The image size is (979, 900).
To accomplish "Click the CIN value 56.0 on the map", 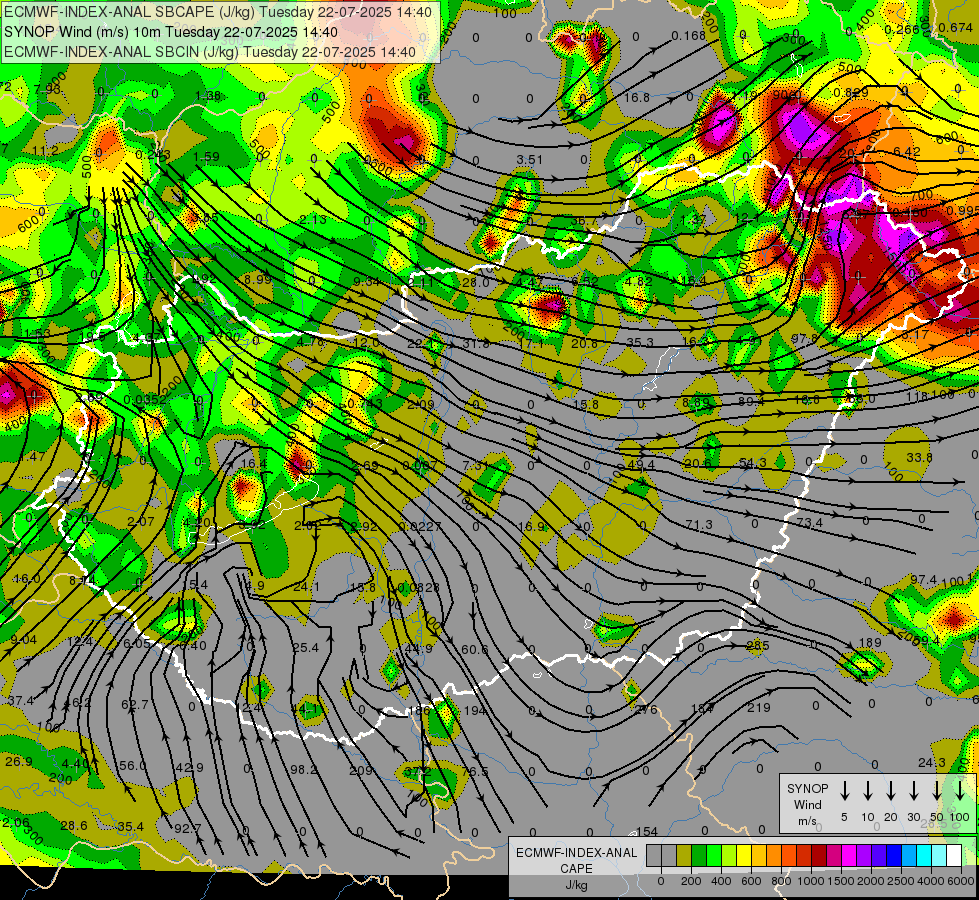I will pos(132,766).
